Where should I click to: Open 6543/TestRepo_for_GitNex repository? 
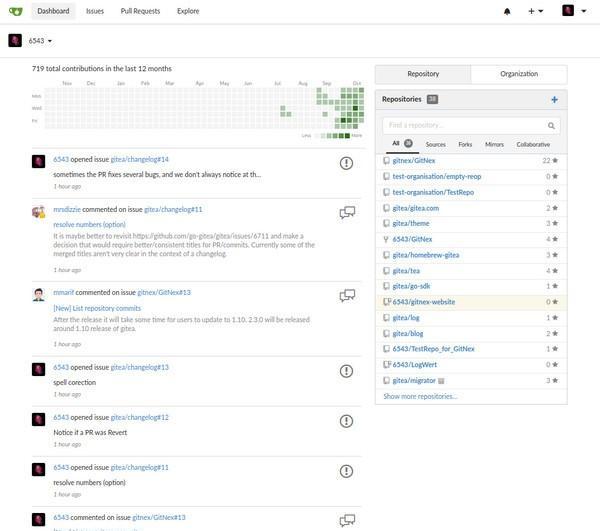(433, 349)
